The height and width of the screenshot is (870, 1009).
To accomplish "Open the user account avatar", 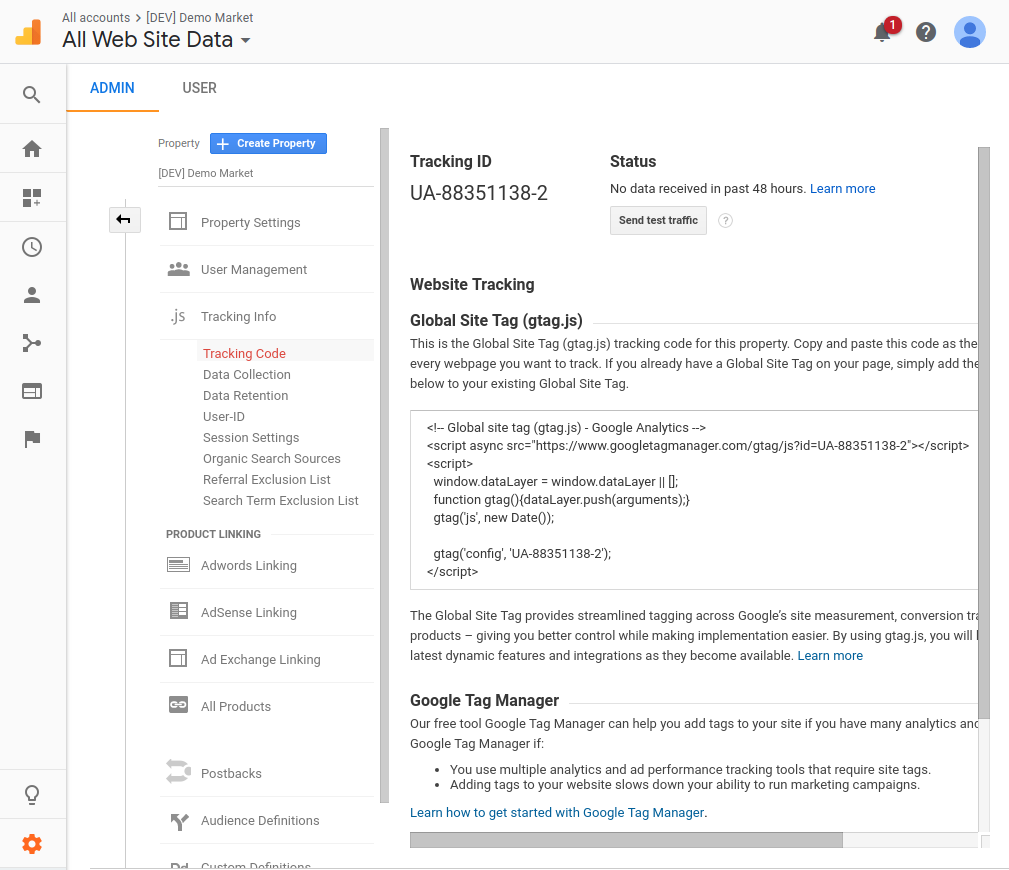I will tap(969, 32).
